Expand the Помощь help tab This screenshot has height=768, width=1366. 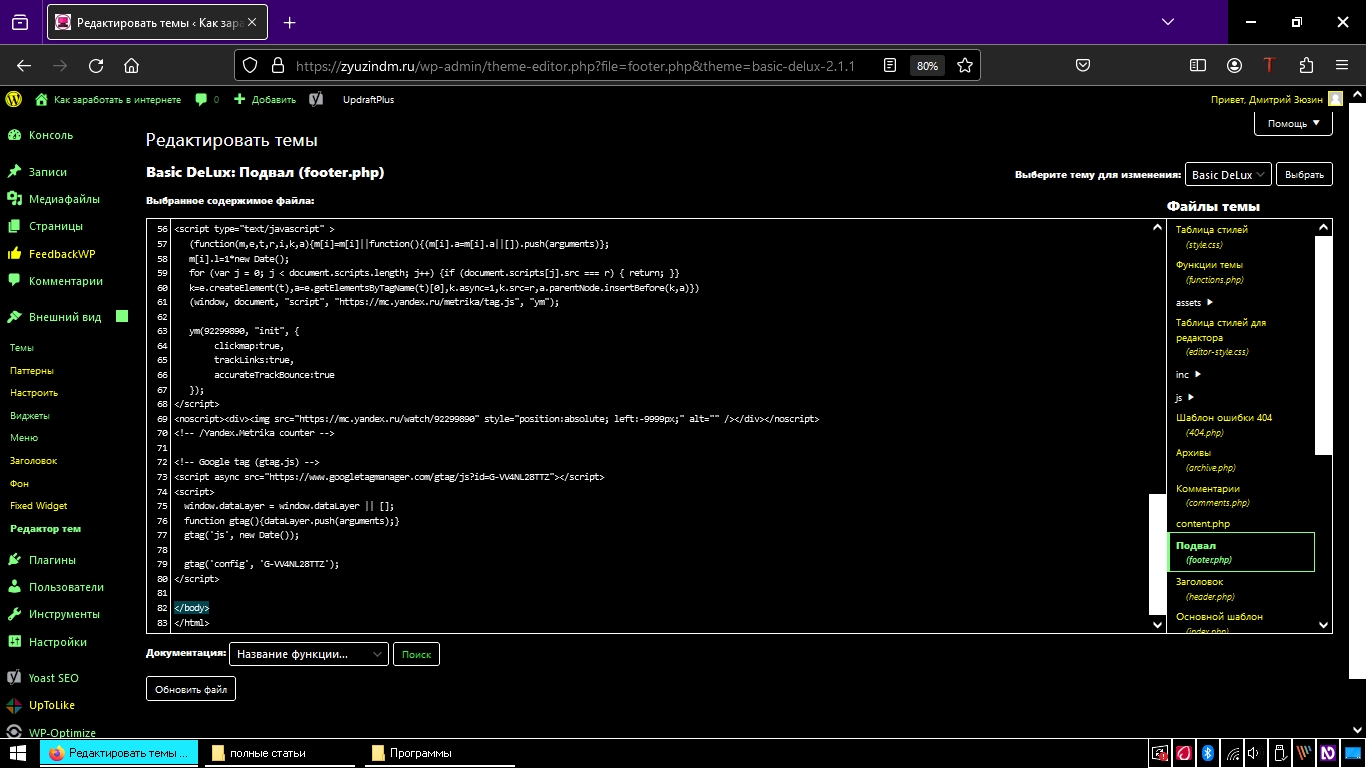click(1293, 123)
